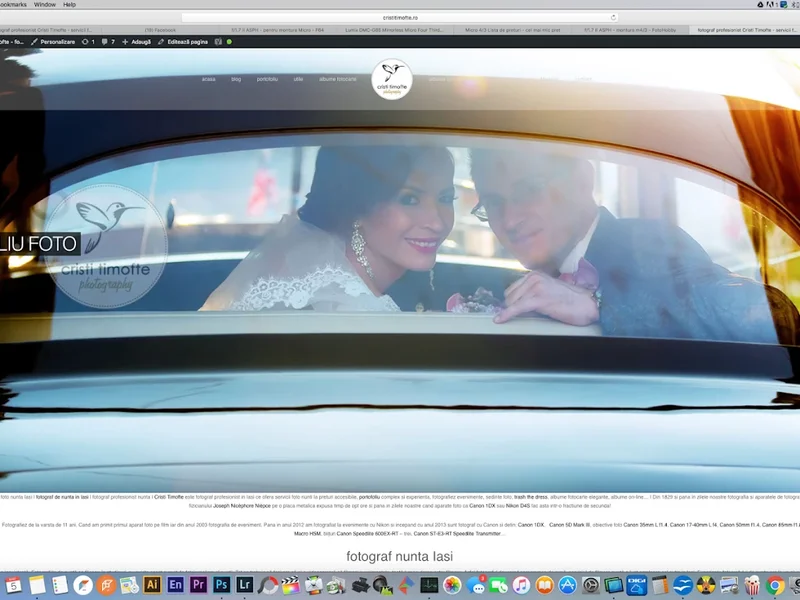Open the Window menu in menu bar
The image size is (800, 600).
click(x=45, y=5)
